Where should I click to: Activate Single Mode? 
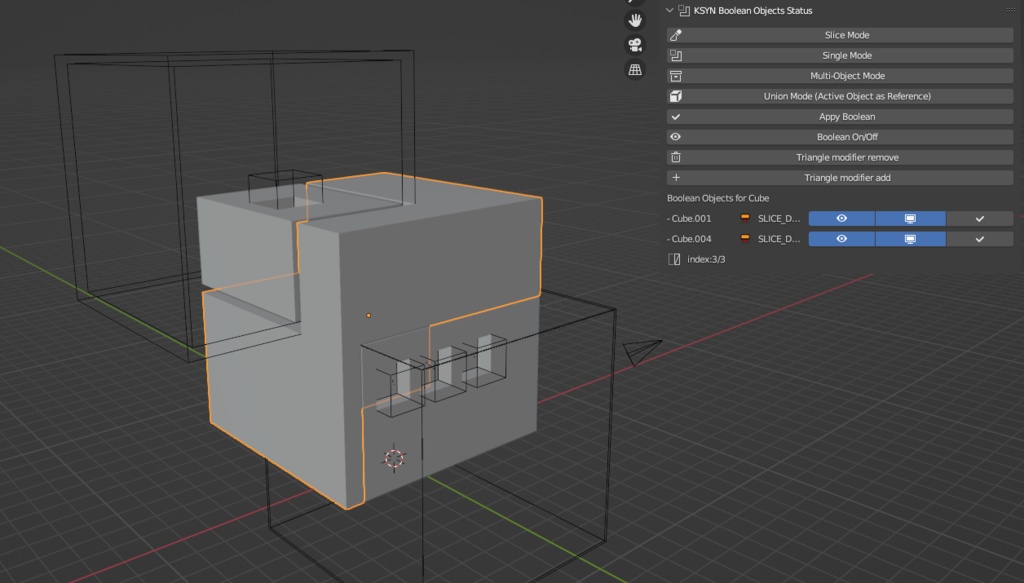846,56
